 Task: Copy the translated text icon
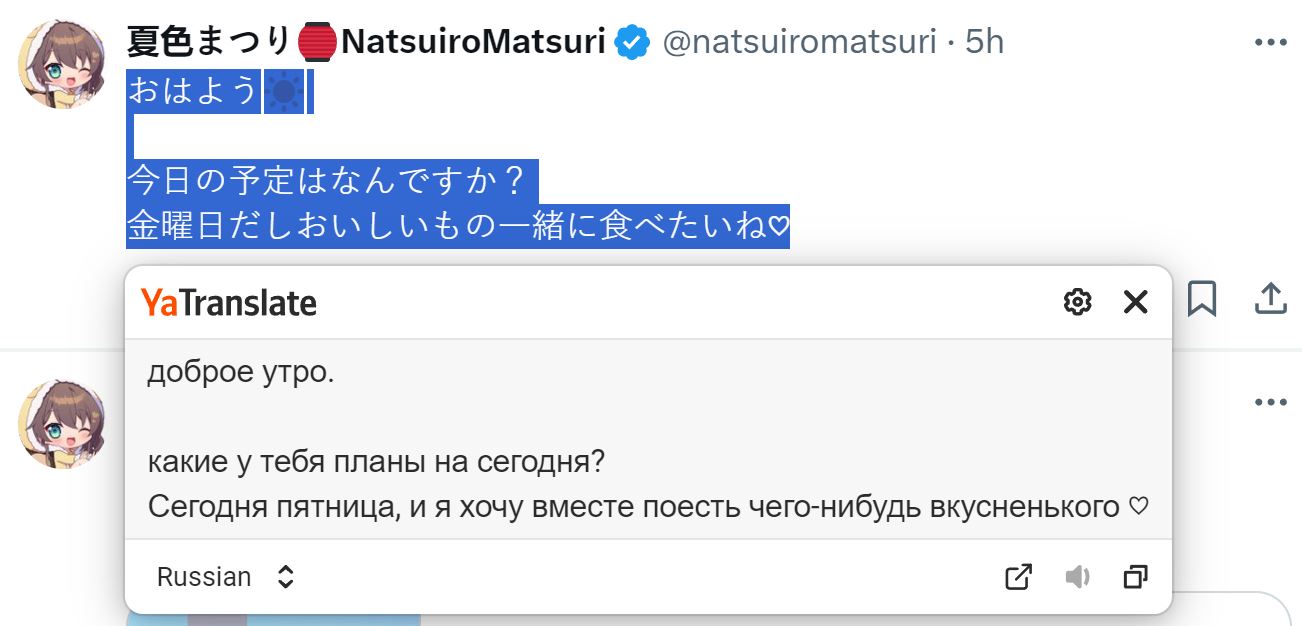coord(1135,577)
